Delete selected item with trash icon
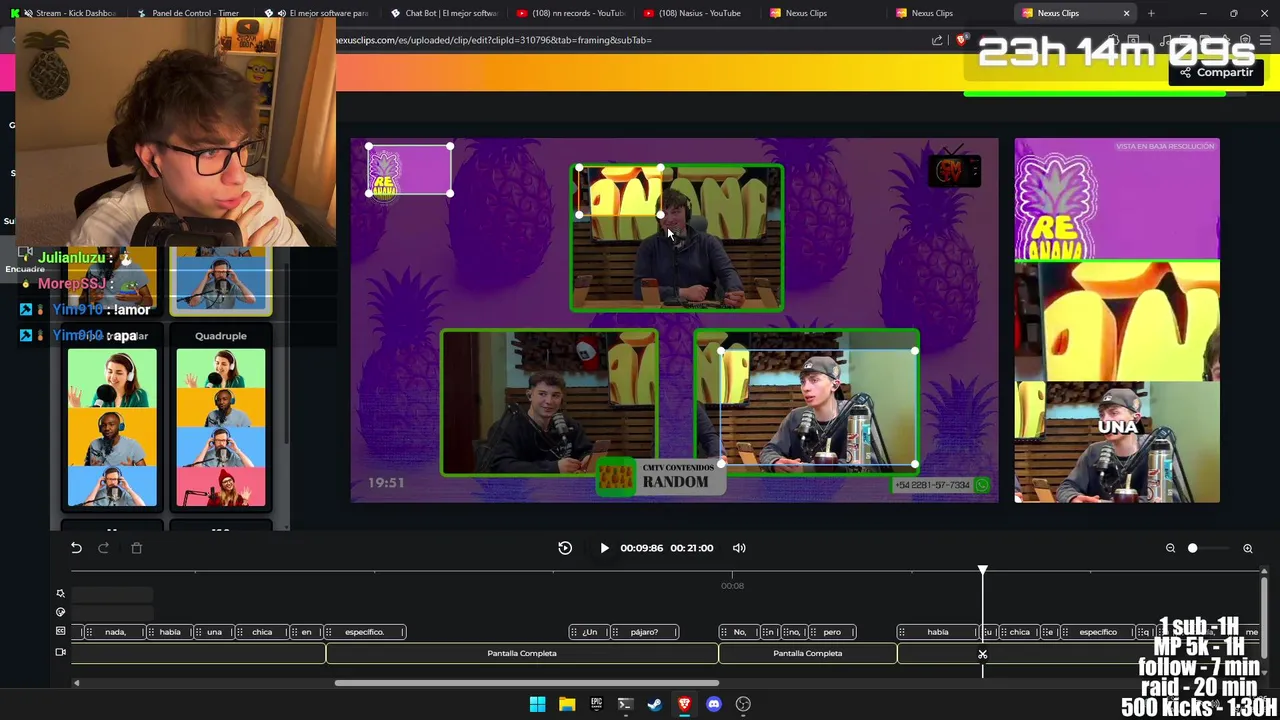1280x720 pixels. [x=137, y=548]
